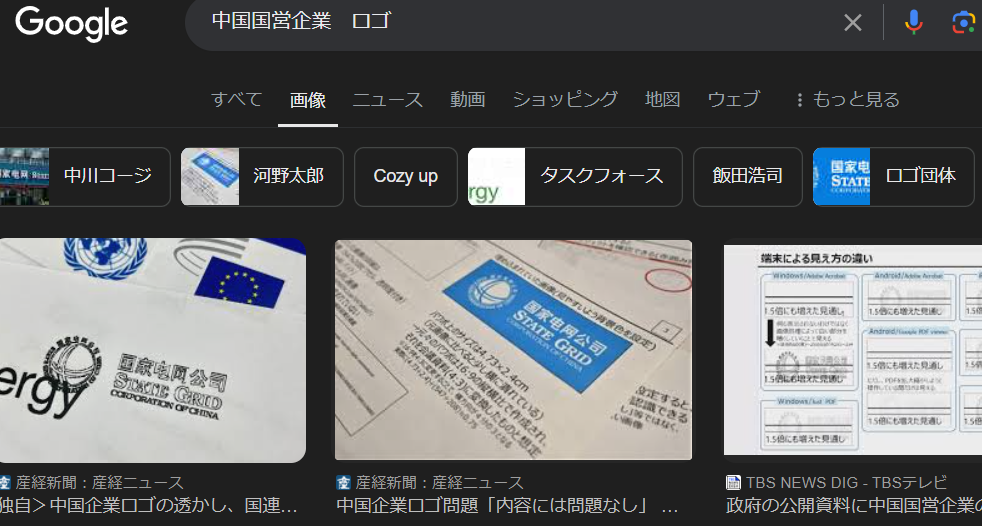982x526 pixels.
Task: Click 産経新聞 source under blue logo image
Action: click(x=440, y=483)
